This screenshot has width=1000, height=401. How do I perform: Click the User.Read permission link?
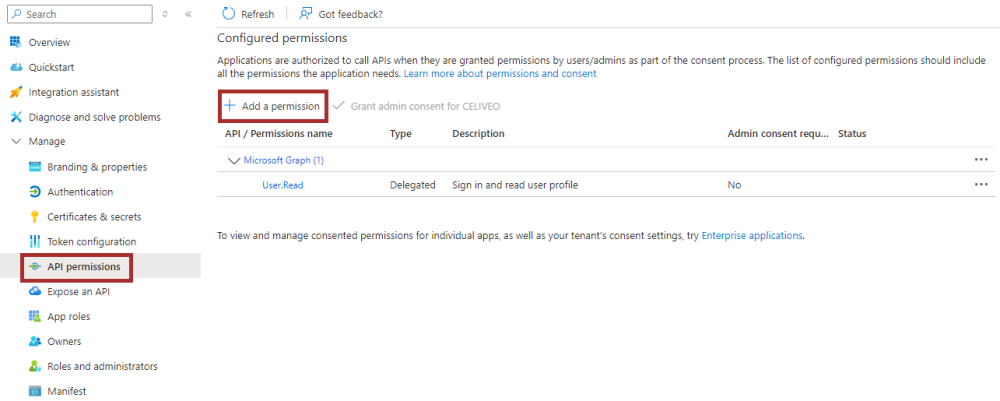pyautogui.click(x=283, y=185)
